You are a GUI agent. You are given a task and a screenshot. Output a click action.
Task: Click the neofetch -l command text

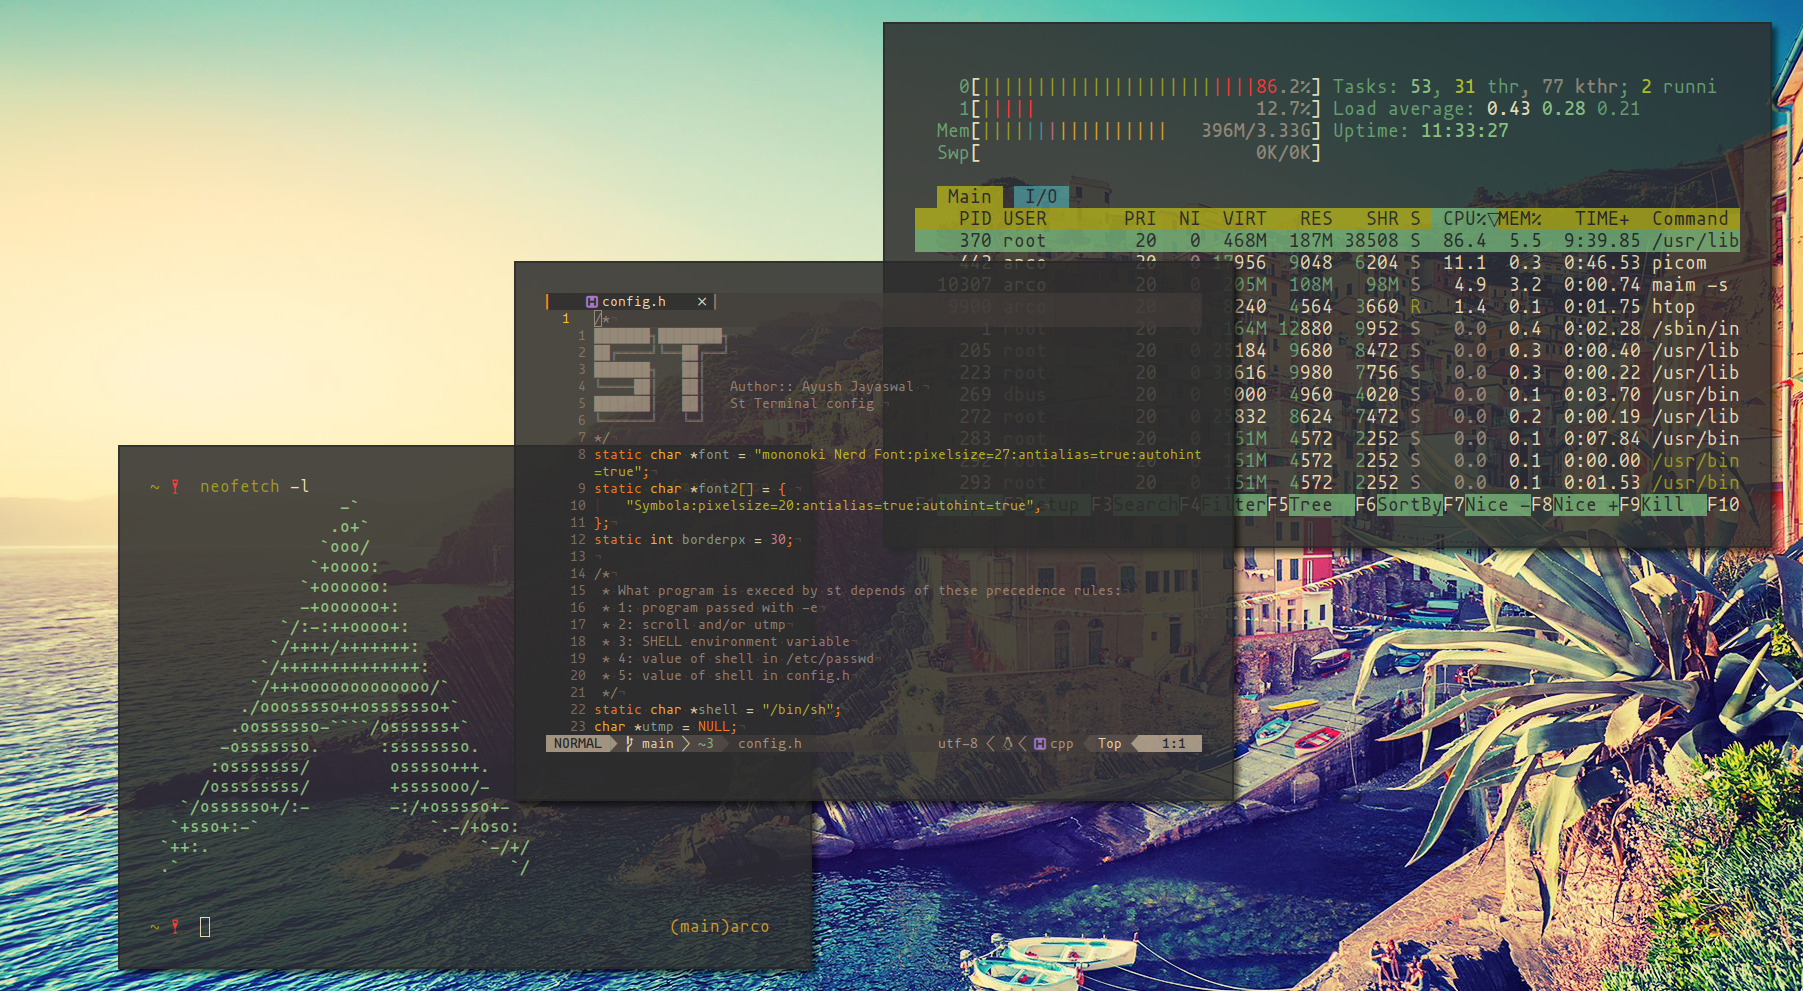coord(255,486)
